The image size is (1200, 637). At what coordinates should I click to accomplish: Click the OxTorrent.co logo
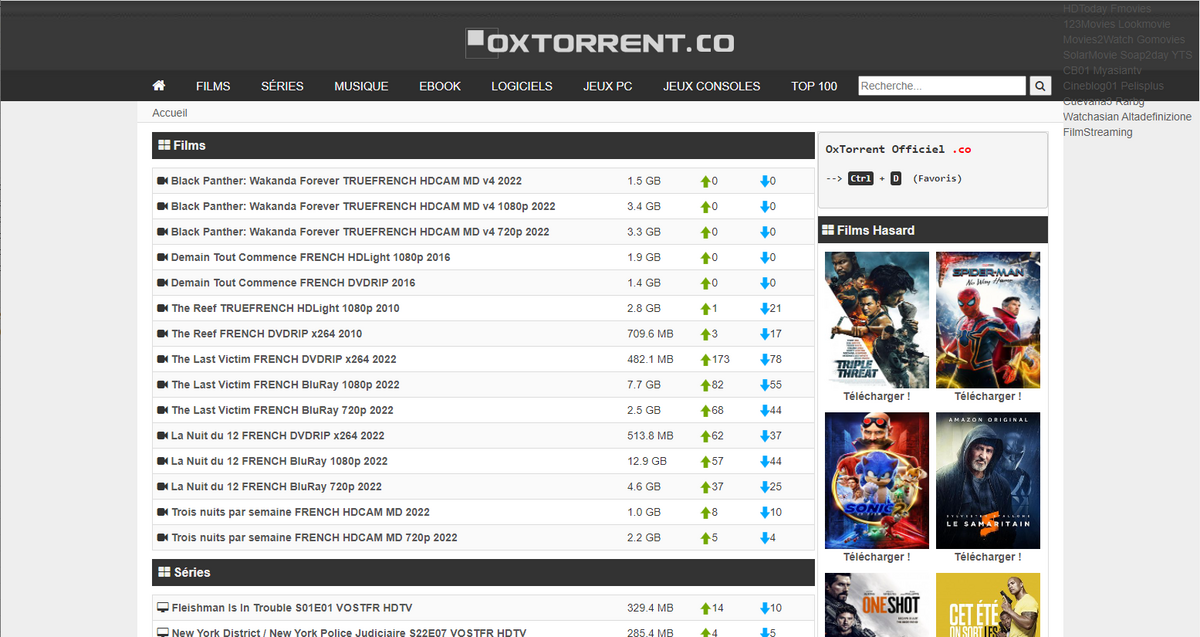[x=600, y=42]
